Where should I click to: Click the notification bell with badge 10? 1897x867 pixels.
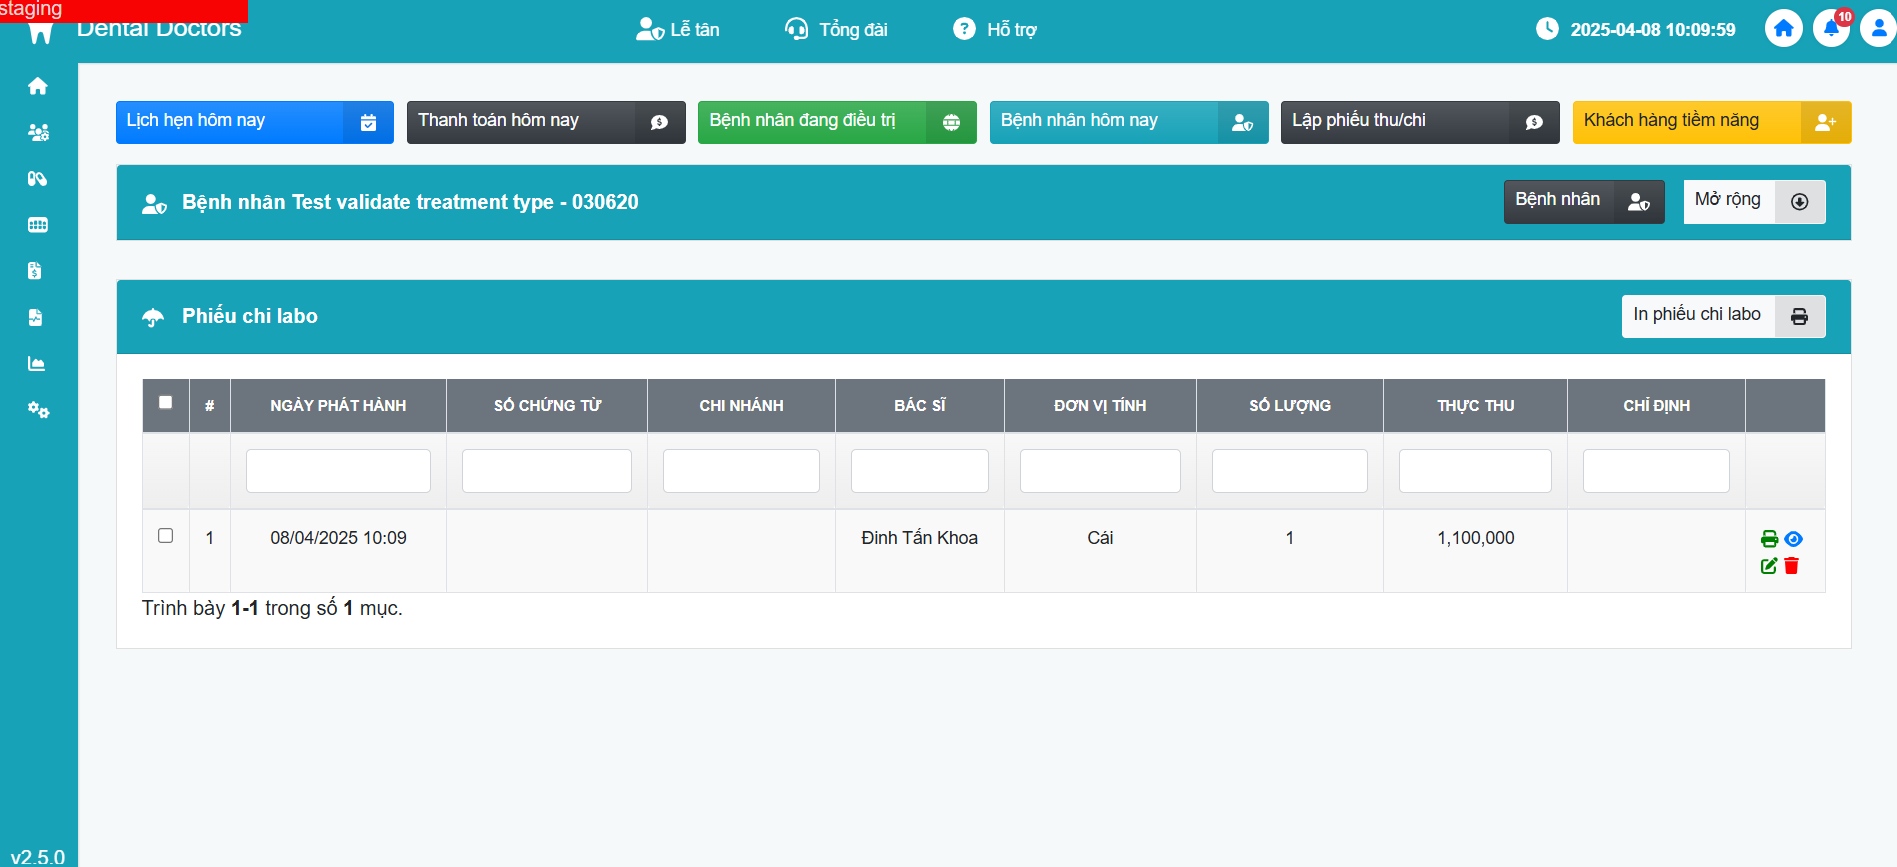pos(1831,29)
